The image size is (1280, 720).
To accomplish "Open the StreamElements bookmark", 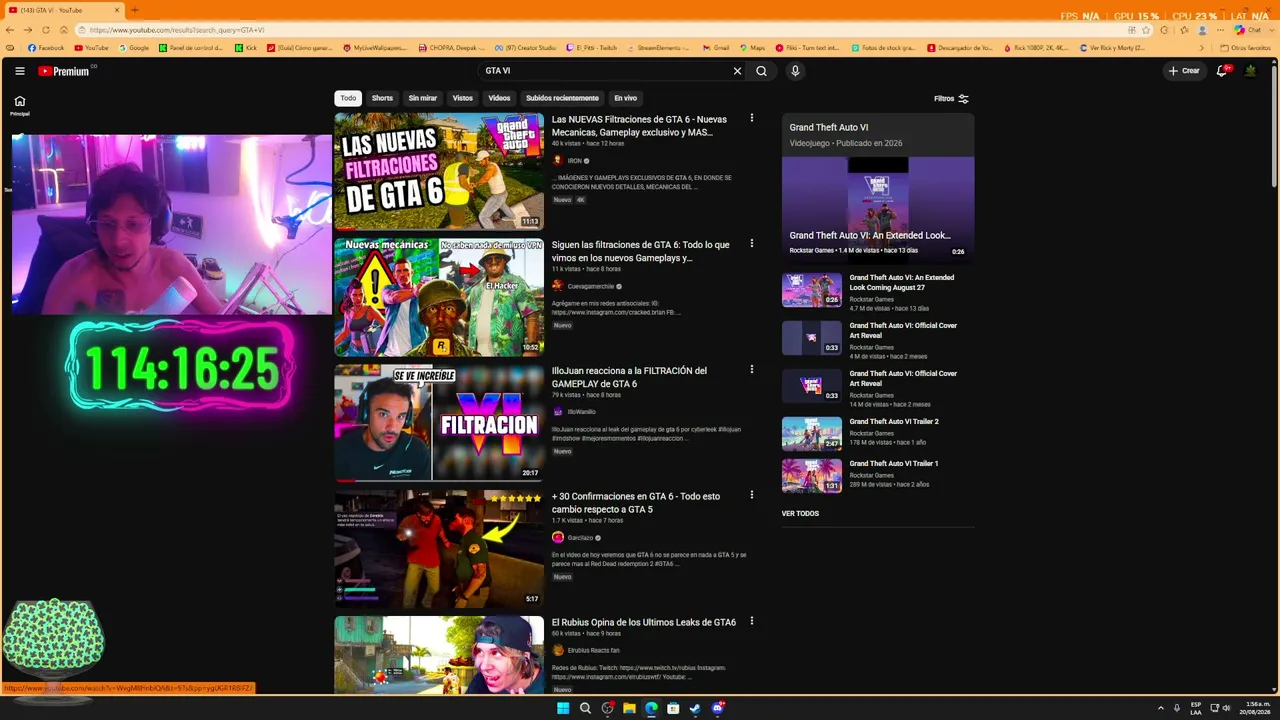I will tap(658, 48).
